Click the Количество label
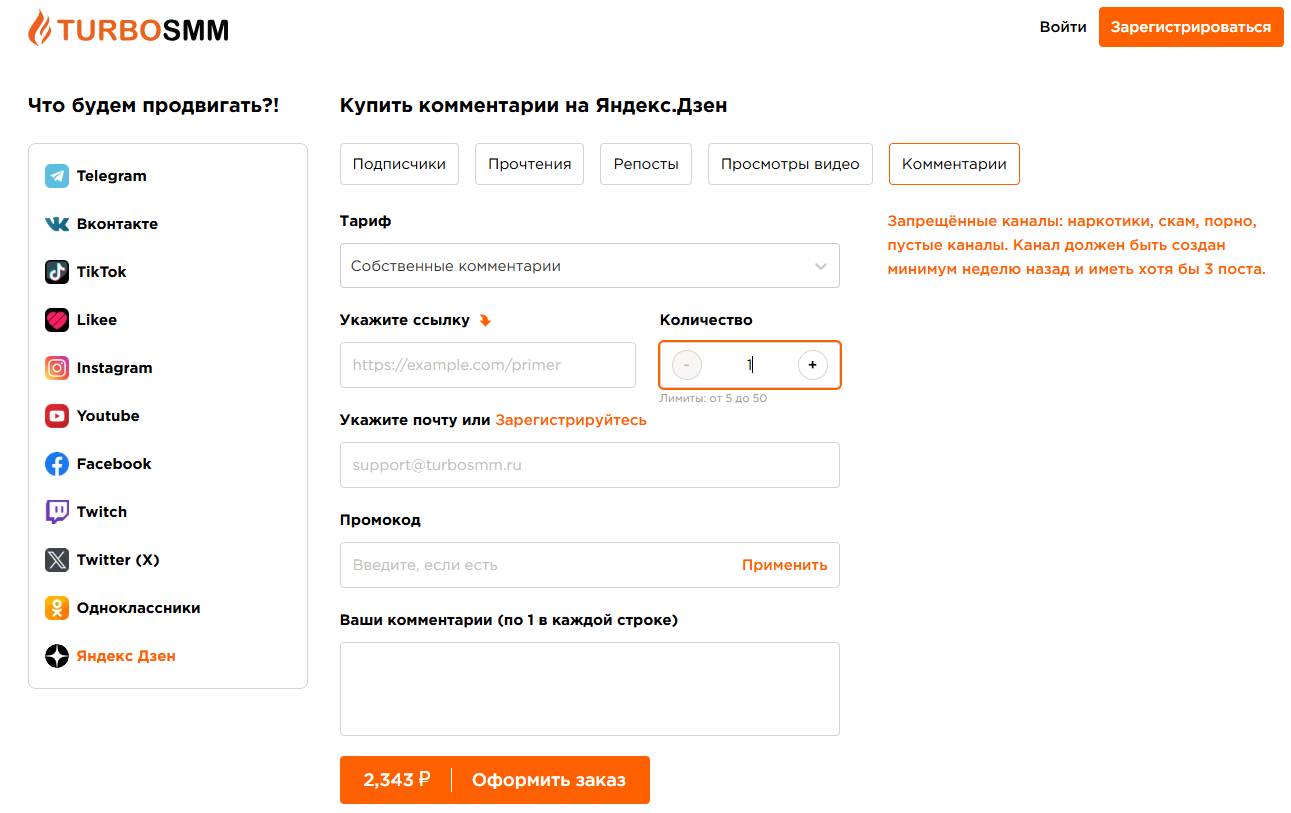 point(706,320)
